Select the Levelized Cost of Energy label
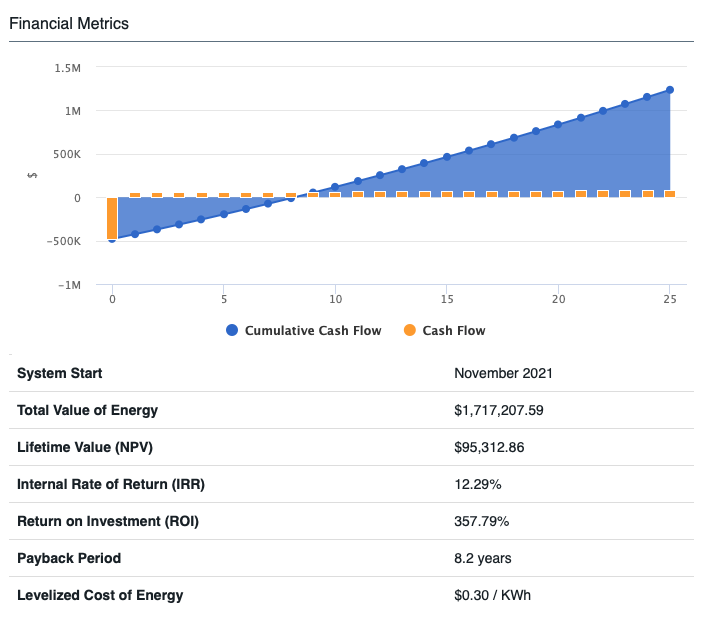Viewport: 702px width, 636px height. (100, 595)
